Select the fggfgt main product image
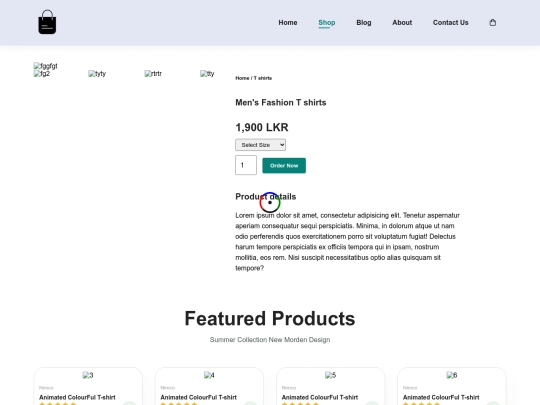The image size is (540, 405). [45, 66]
